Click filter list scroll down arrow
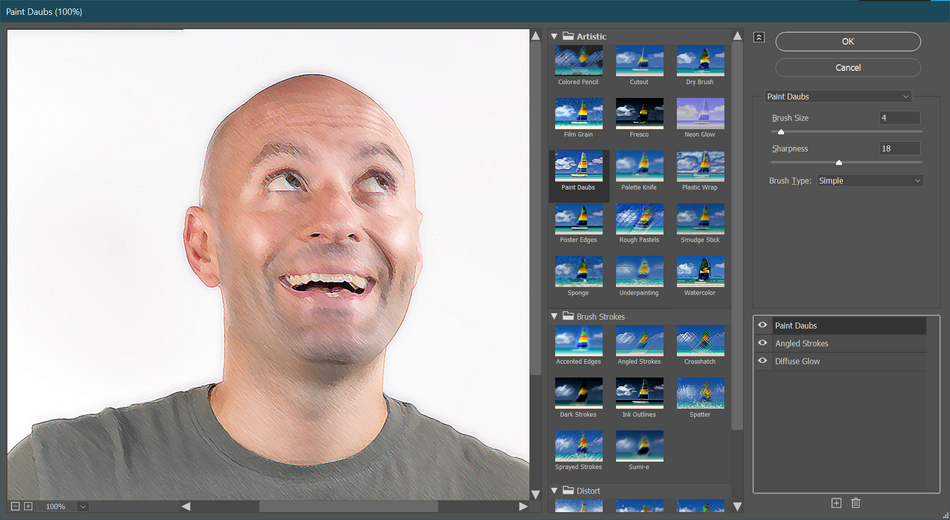The width and height of the screenshot is (950, 520). [x=737, y=506]
